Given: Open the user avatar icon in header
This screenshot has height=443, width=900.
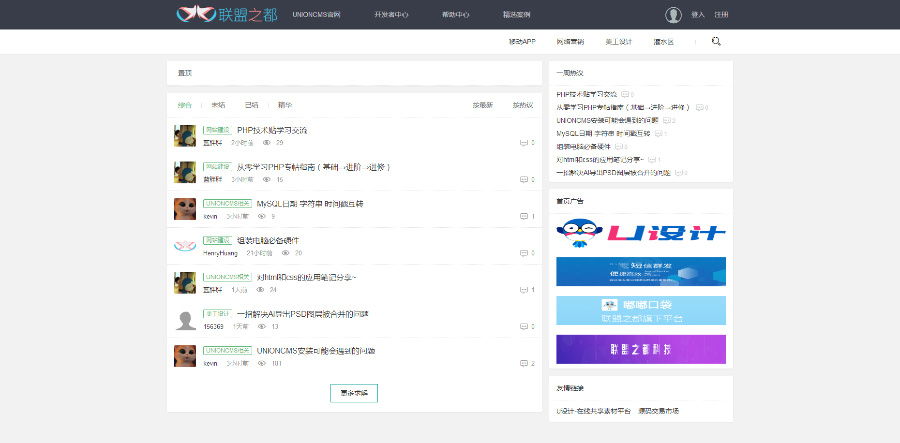Looking at the screenshot, I should [x=673, y=15].
